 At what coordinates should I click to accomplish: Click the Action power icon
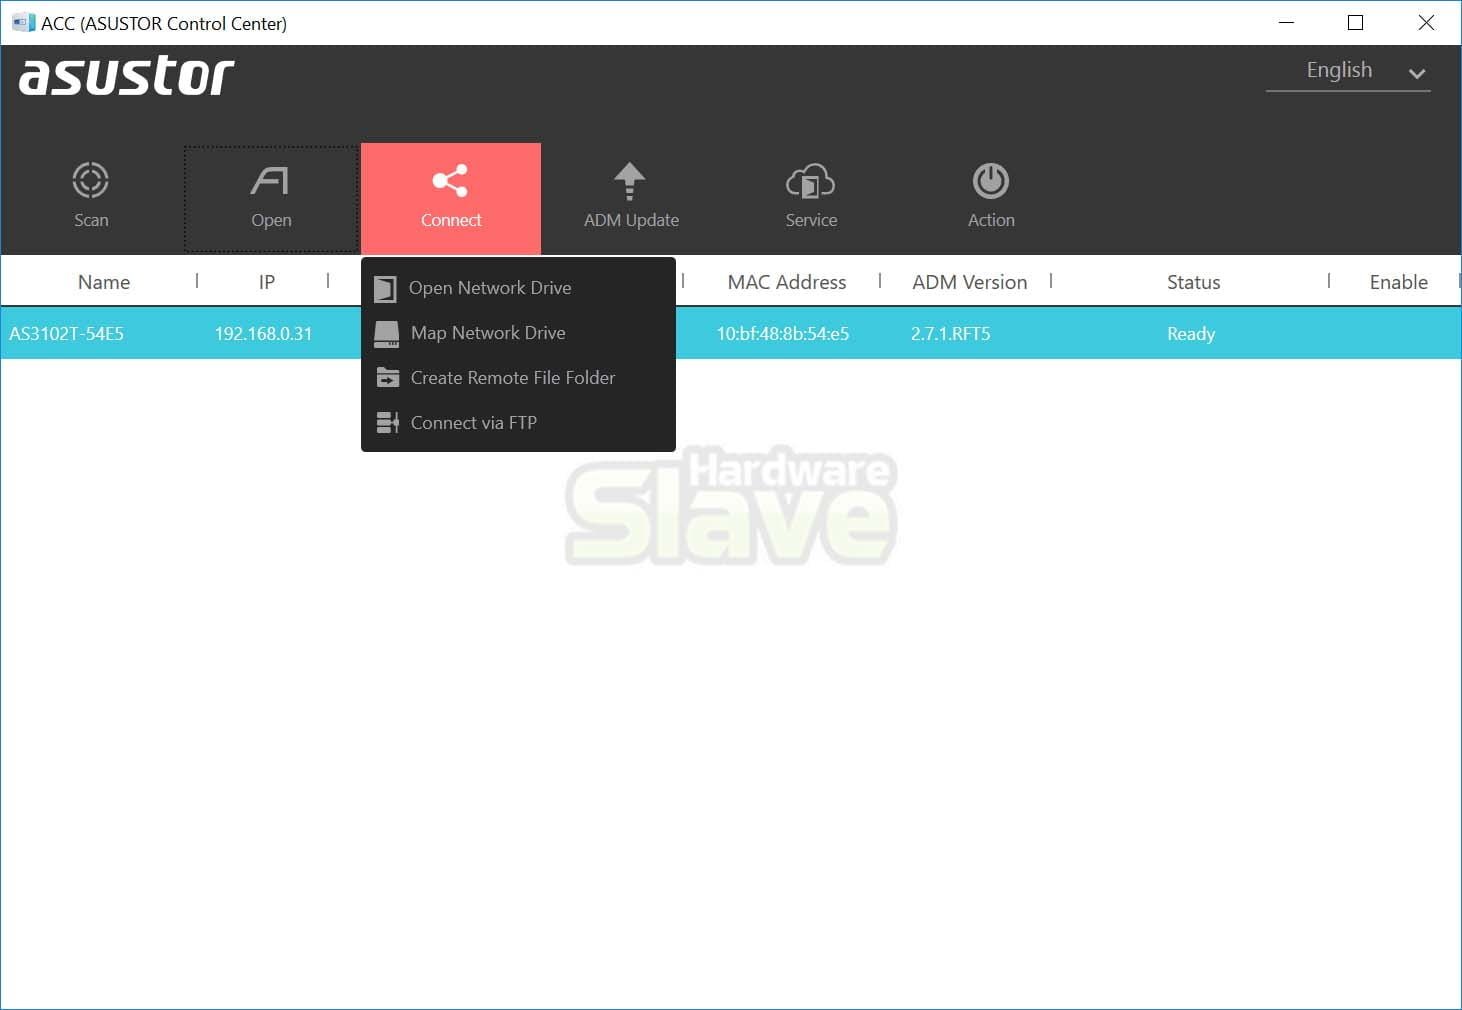point(990,181)
